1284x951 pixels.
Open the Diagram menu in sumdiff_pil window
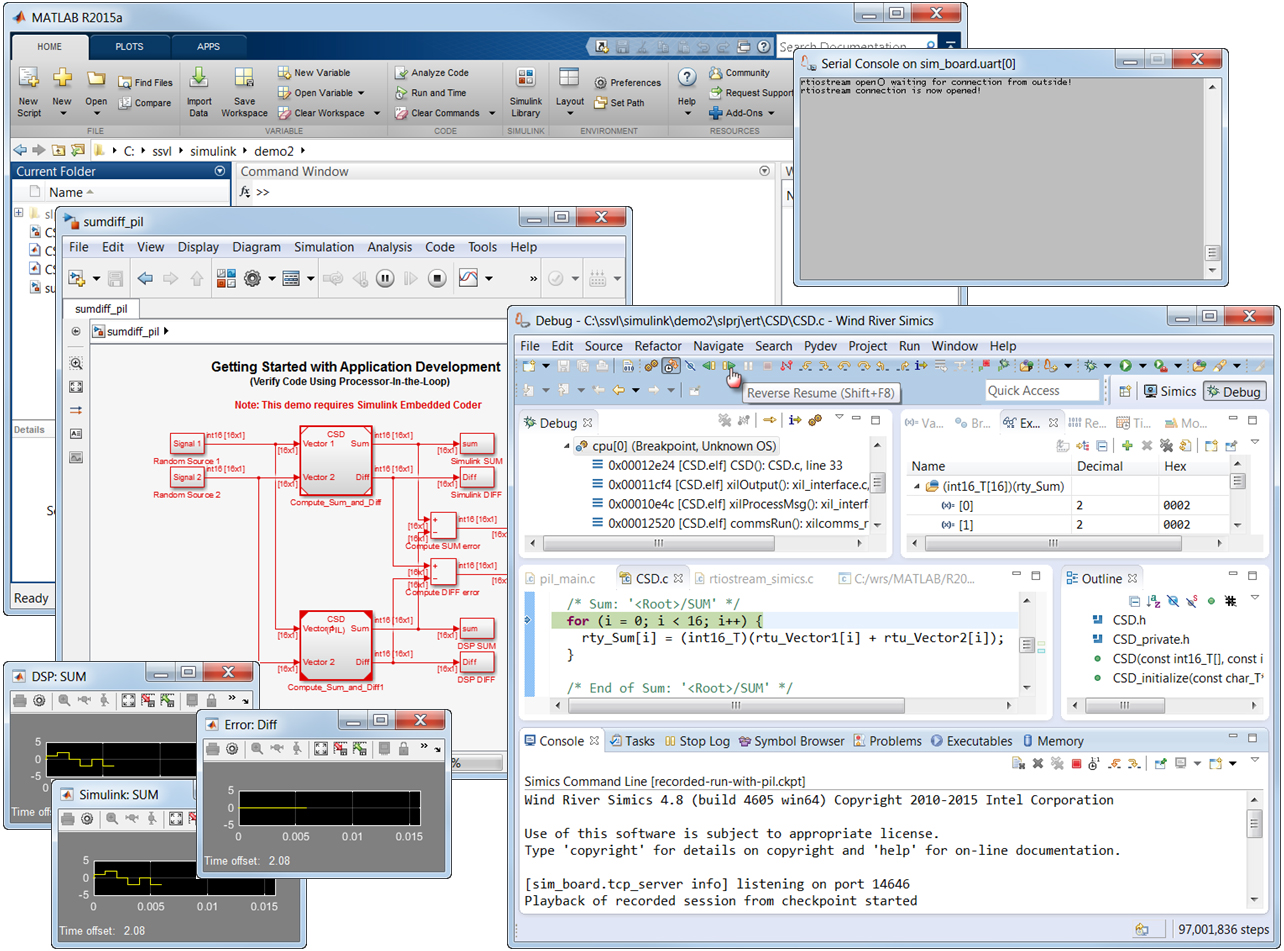(x=256, y=247)
